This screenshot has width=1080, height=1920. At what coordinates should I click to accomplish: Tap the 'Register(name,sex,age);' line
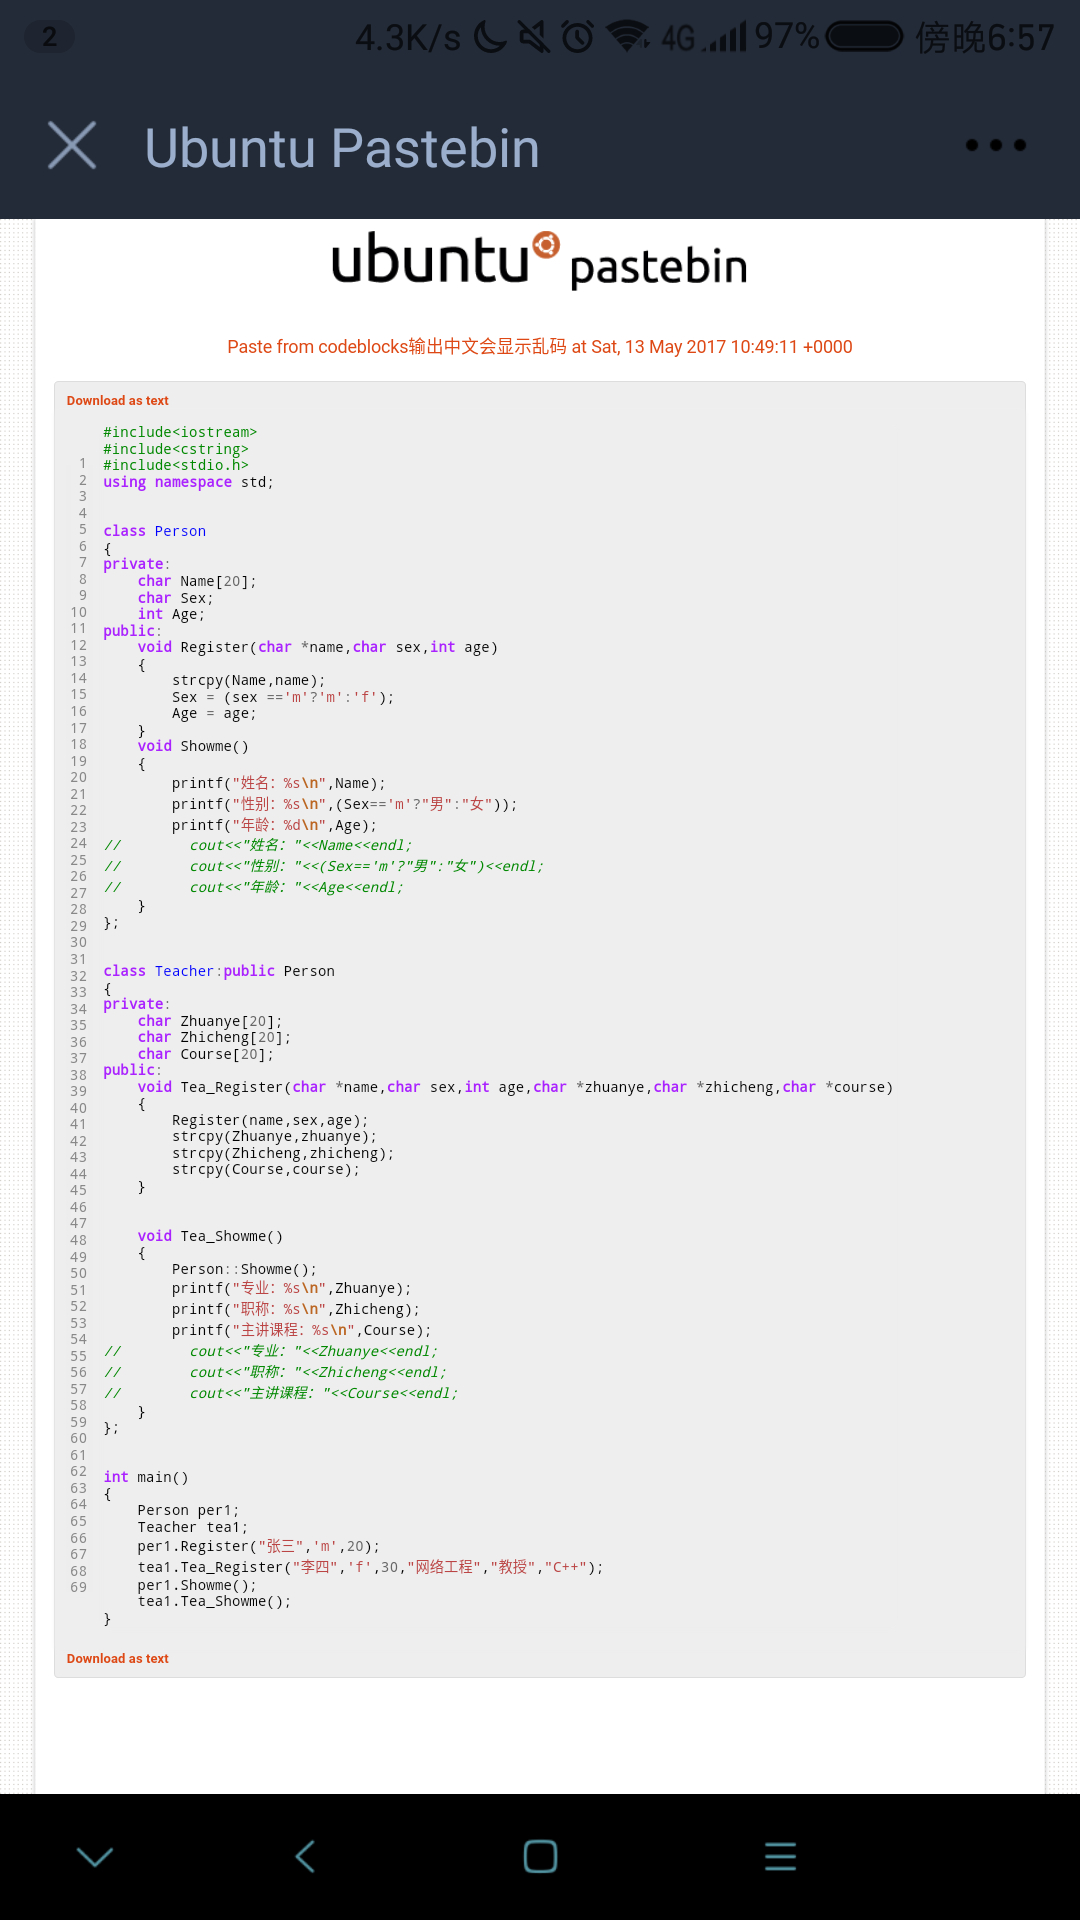(x=270, y=1120)
